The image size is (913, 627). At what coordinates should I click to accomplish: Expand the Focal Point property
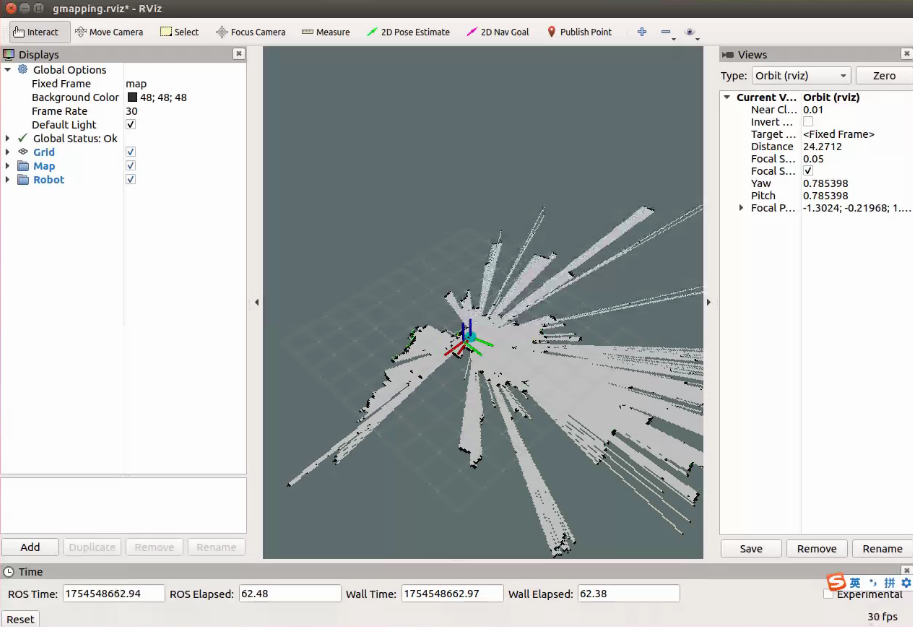(x=741, y=208)
